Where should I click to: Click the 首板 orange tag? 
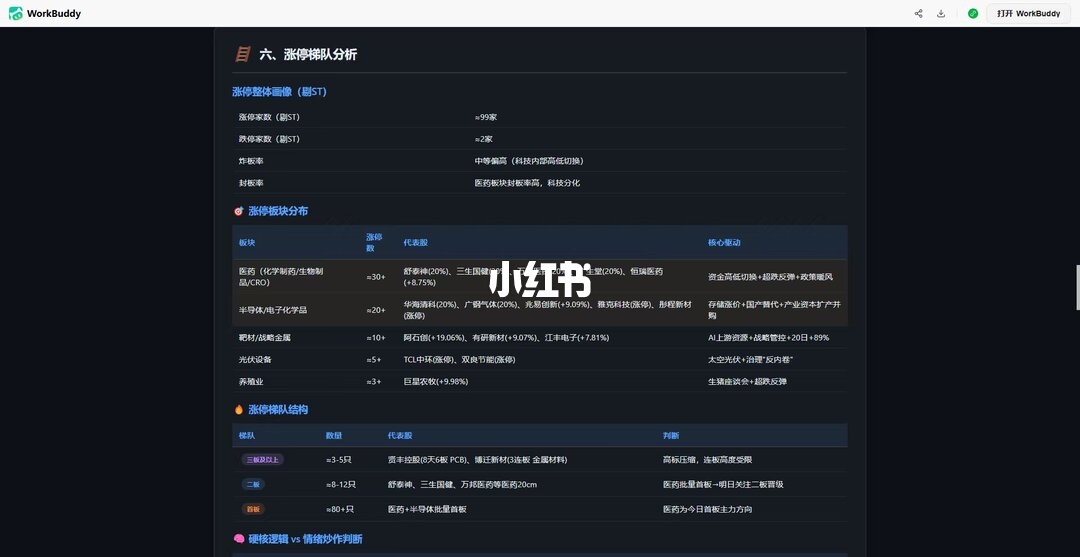click(253, 509)
